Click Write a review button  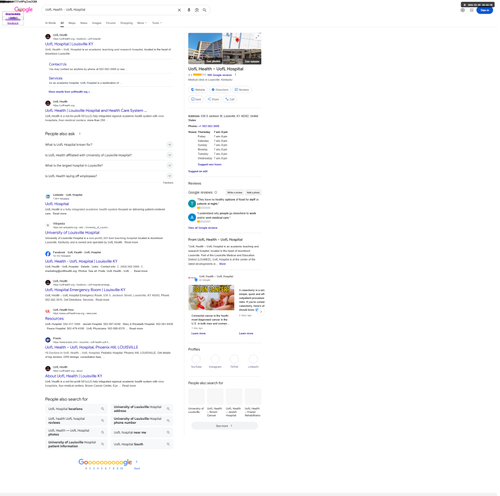[x=235, y=192]
